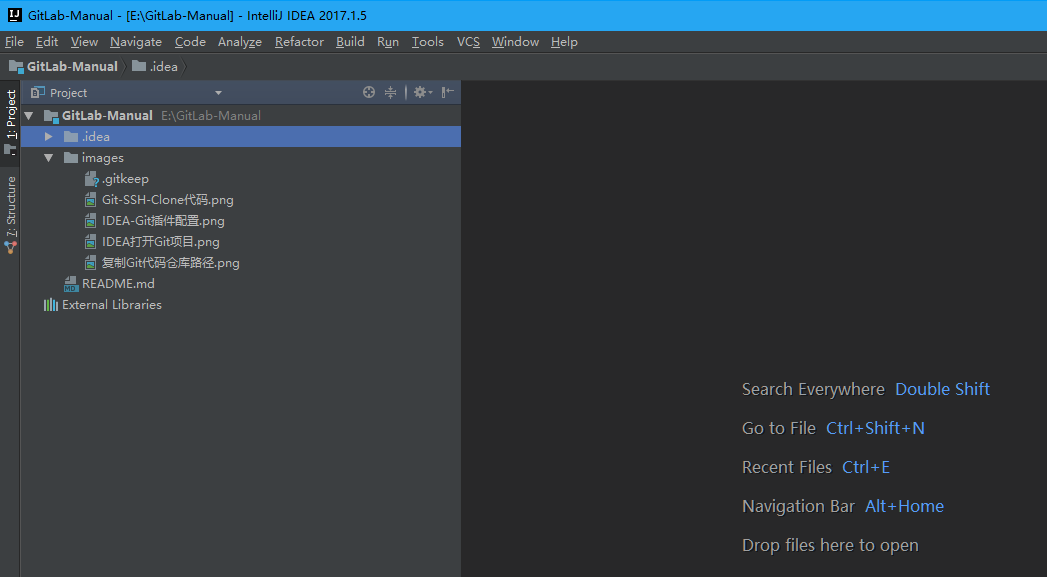Collapse the GitLab-Manual root node arrow
Screen dimensions: 1047x577
coord(29,116)
